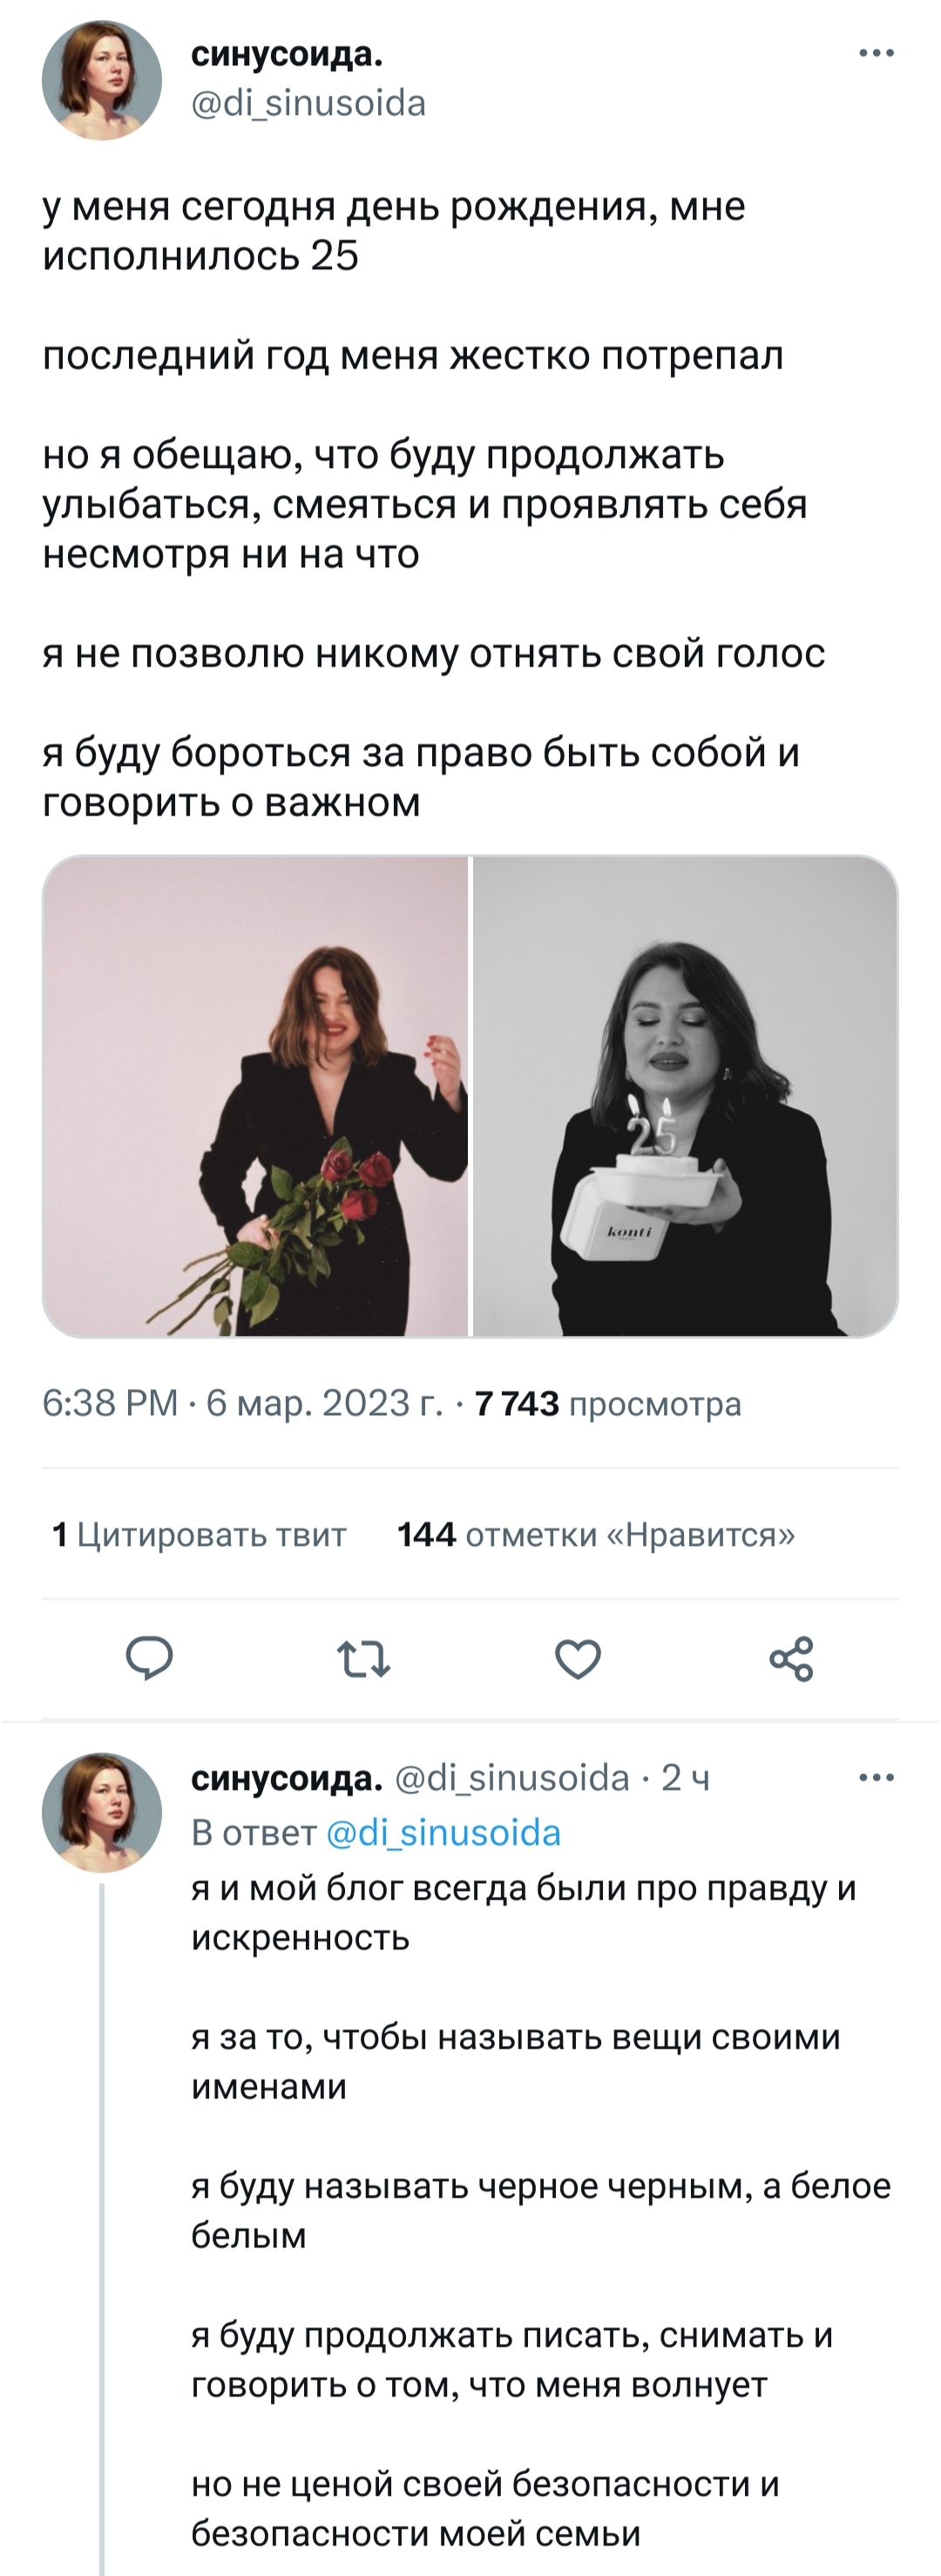Open three-dot menu on main tweet
This screenshot has width=941, height=2576.
(x=876, y=53)
